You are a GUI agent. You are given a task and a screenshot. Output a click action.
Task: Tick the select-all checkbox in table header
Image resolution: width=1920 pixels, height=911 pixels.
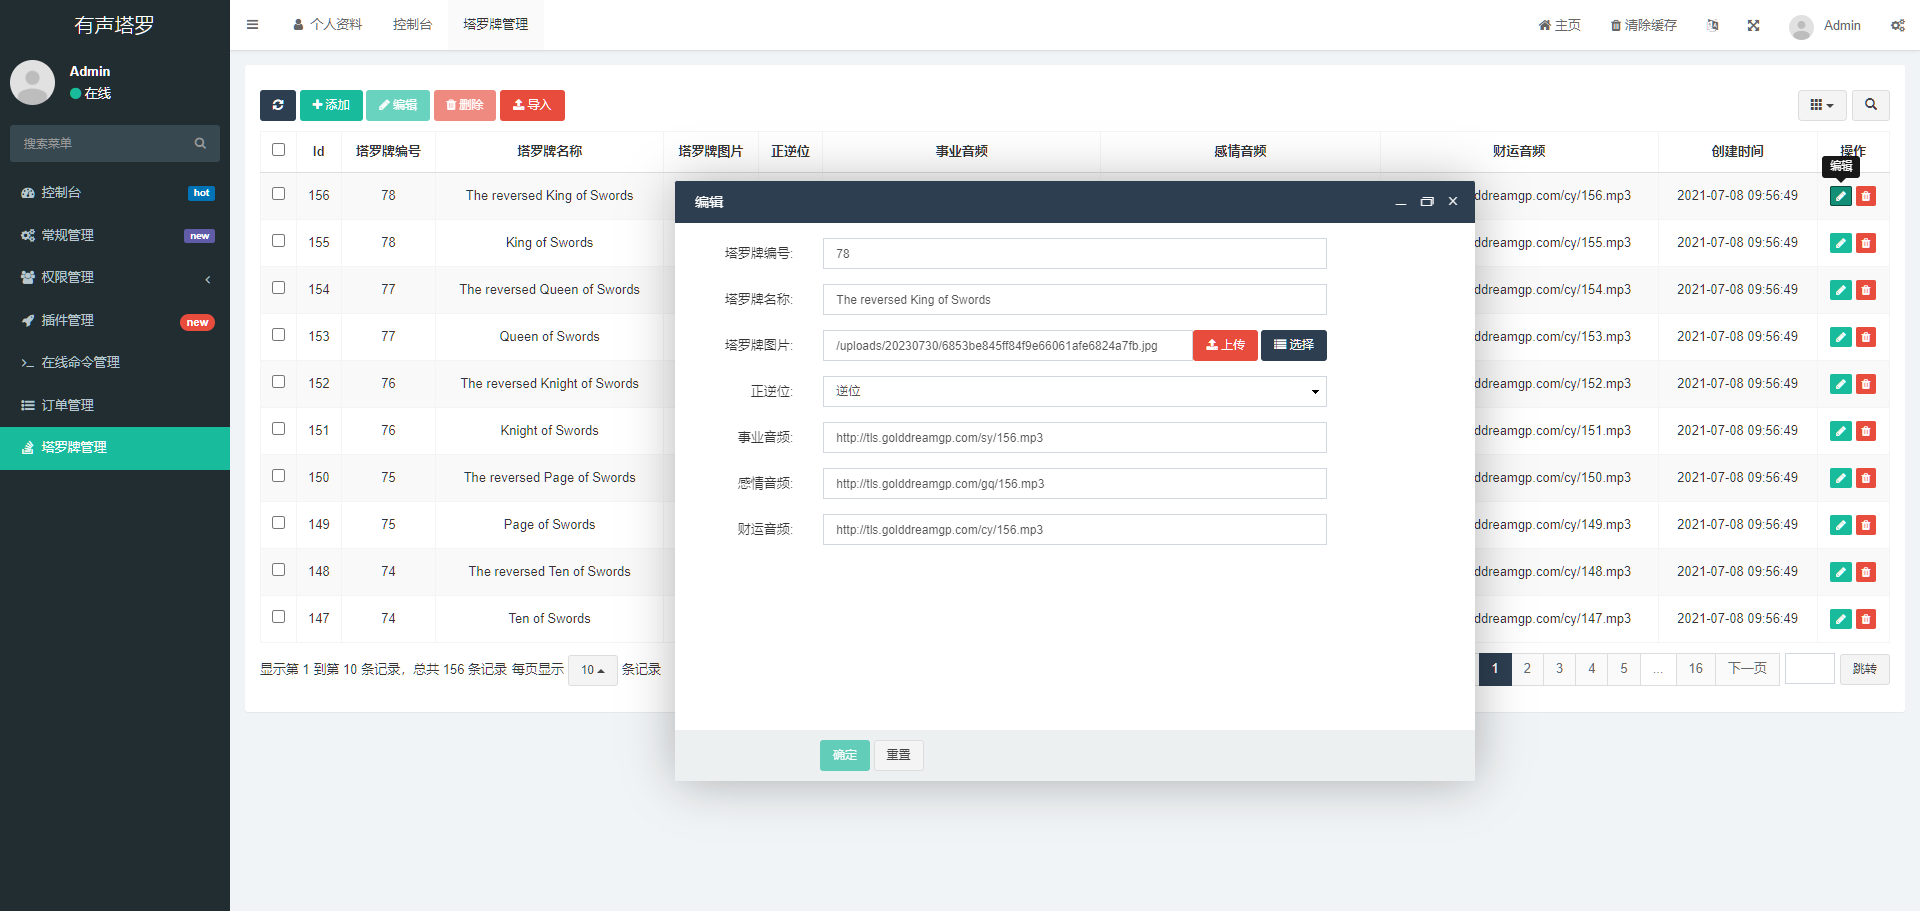(x=278, y=150)
